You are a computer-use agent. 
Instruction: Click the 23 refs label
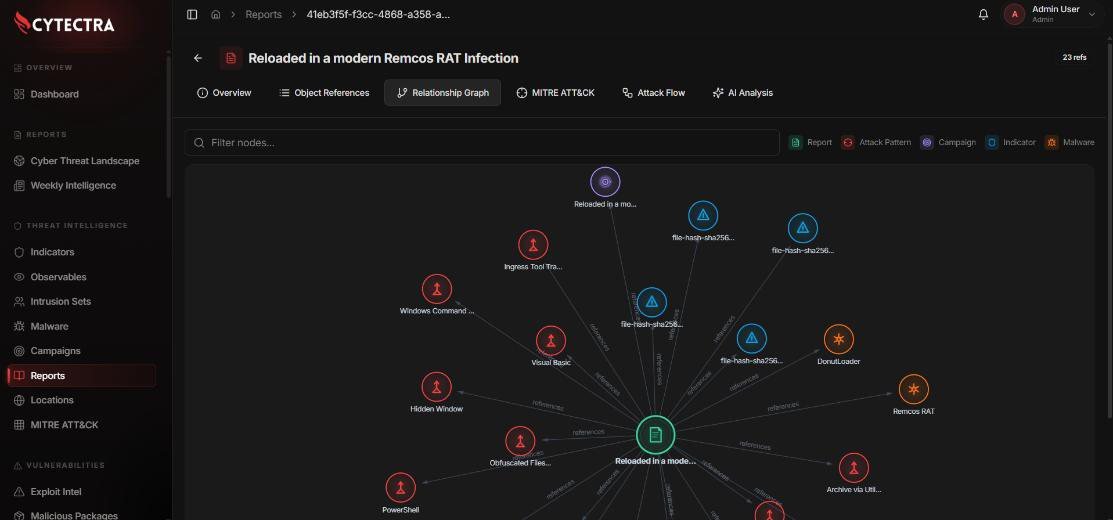tap(1074, 57)
